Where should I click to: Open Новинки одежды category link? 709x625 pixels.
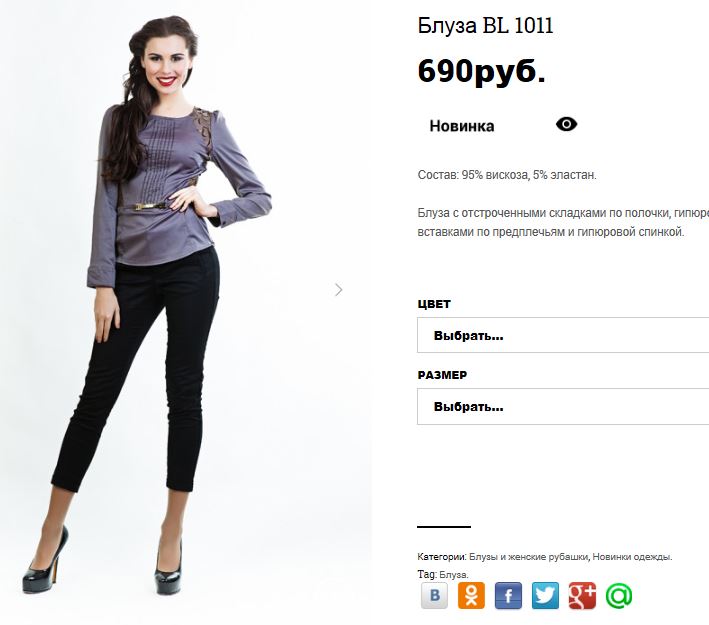point(631,557)
